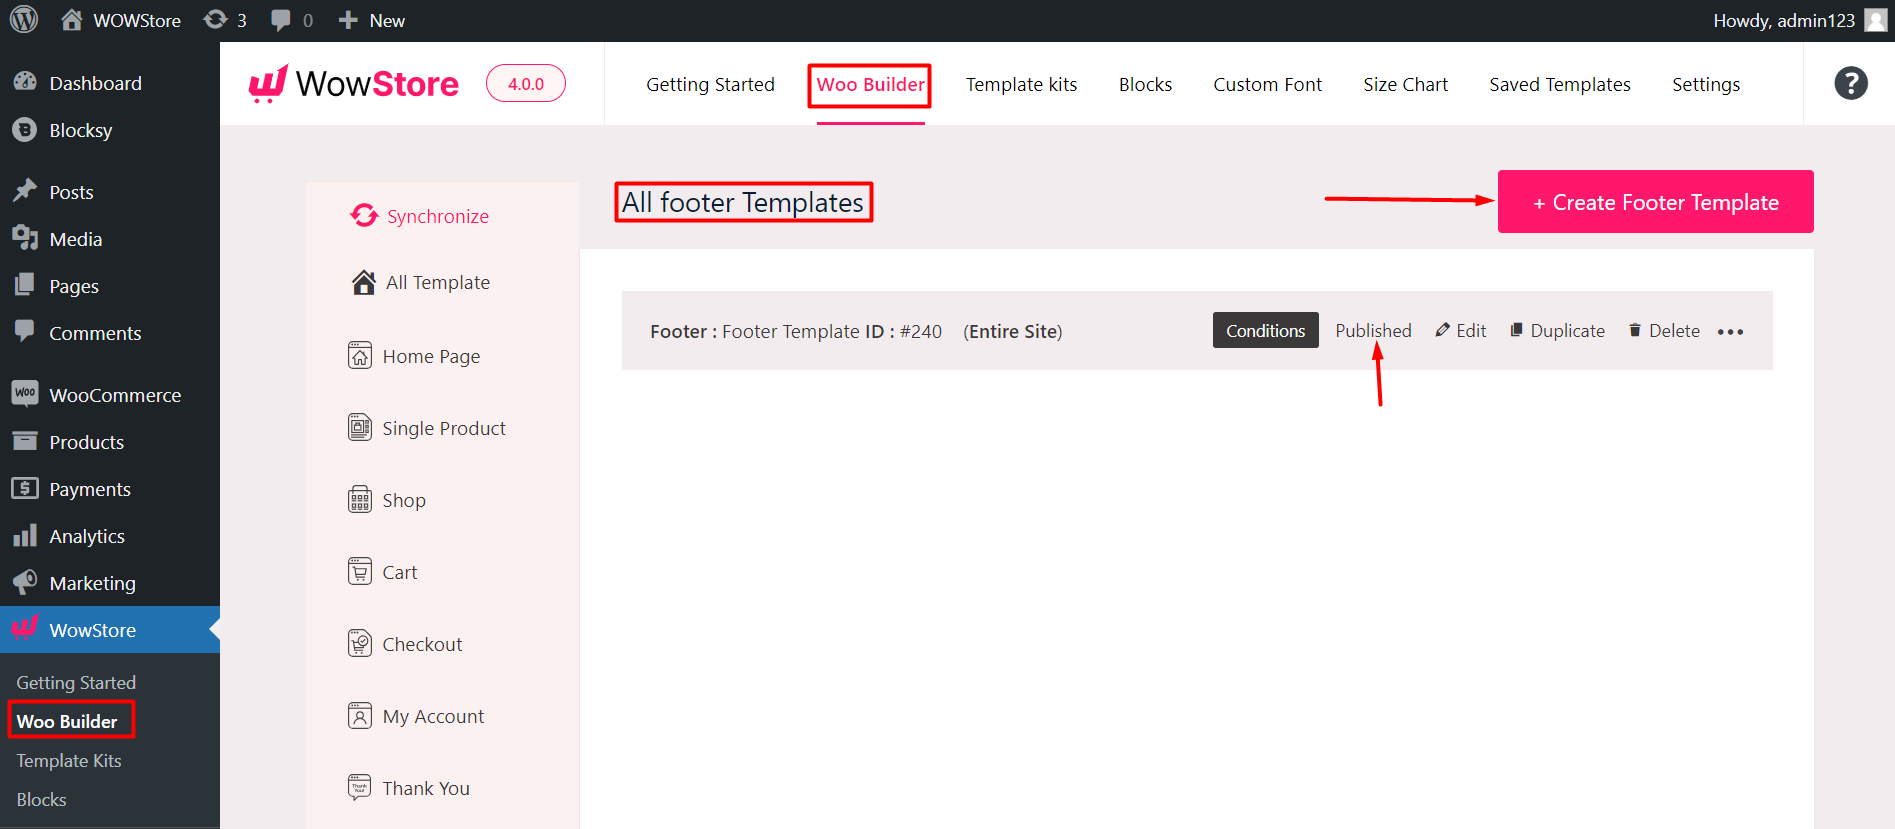The image size is (1895, 829).
Task: Click the admin123 avatar icon
Action: pyautogui.click(x=1875, y=20)
